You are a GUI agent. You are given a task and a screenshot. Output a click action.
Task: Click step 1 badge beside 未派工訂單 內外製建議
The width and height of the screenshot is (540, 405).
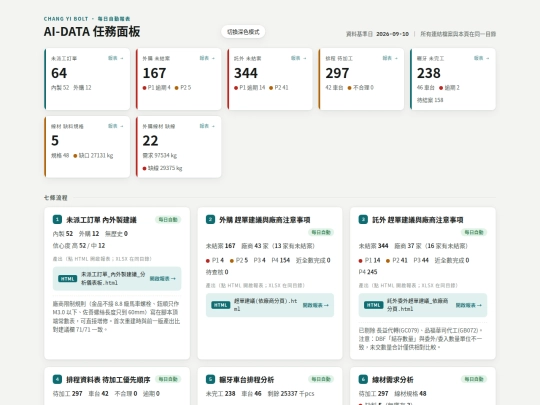tap(57, 219)
